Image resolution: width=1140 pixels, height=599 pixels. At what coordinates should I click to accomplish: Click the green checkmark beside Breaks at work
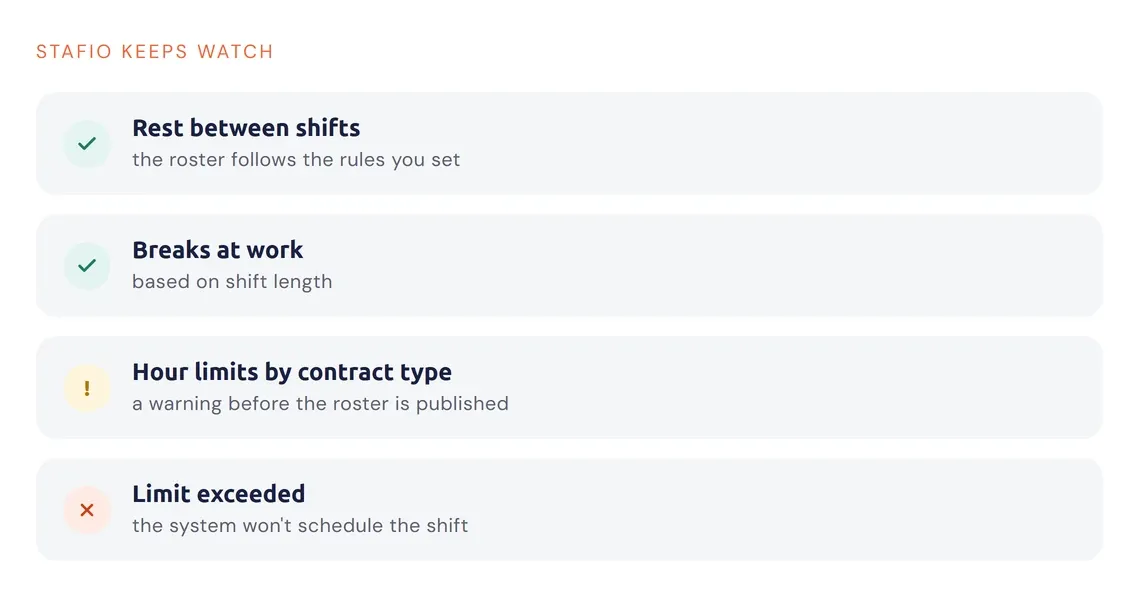pyautogui.click(x=87, y=266)
